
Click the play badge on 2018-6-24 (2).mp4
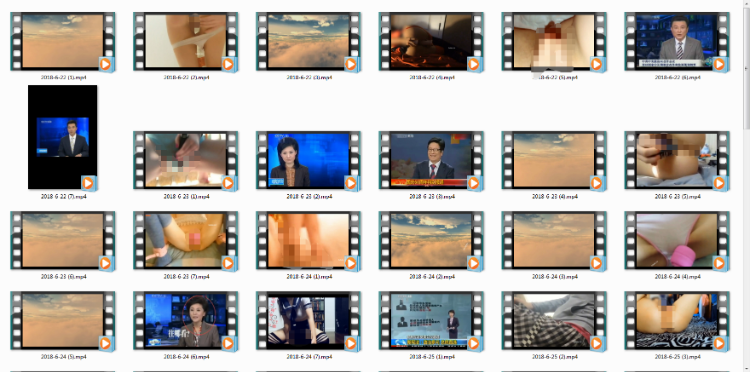coord(474,263)
